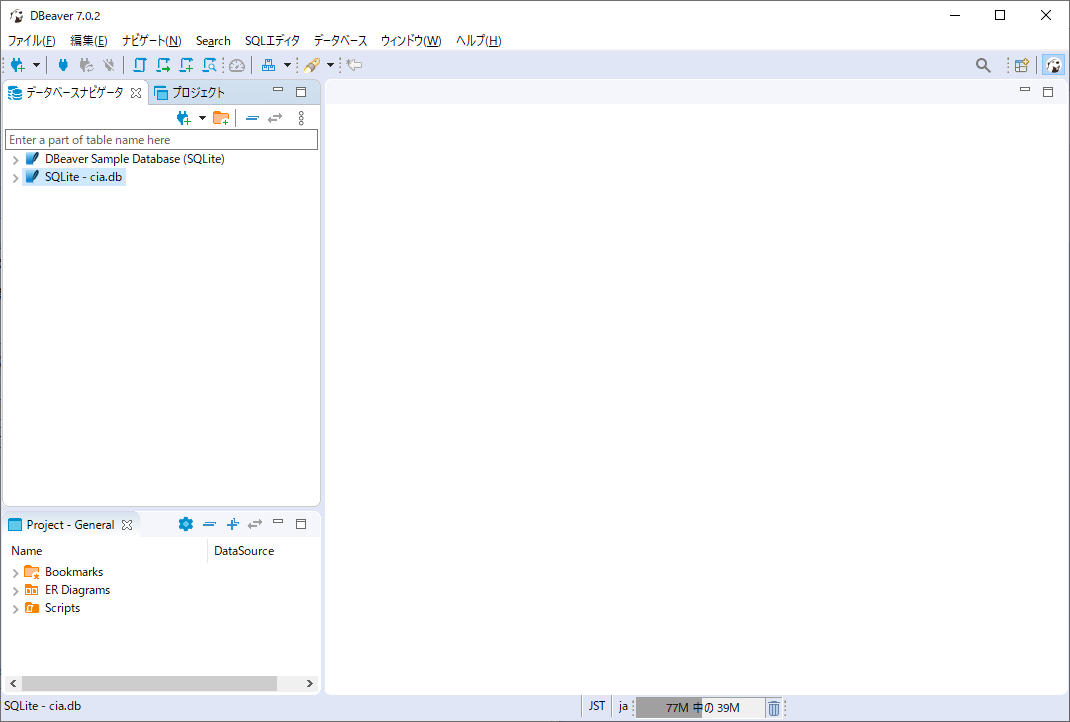Open project settings gear in Project panel
The image size is (1070, 722).
[185, 524]
